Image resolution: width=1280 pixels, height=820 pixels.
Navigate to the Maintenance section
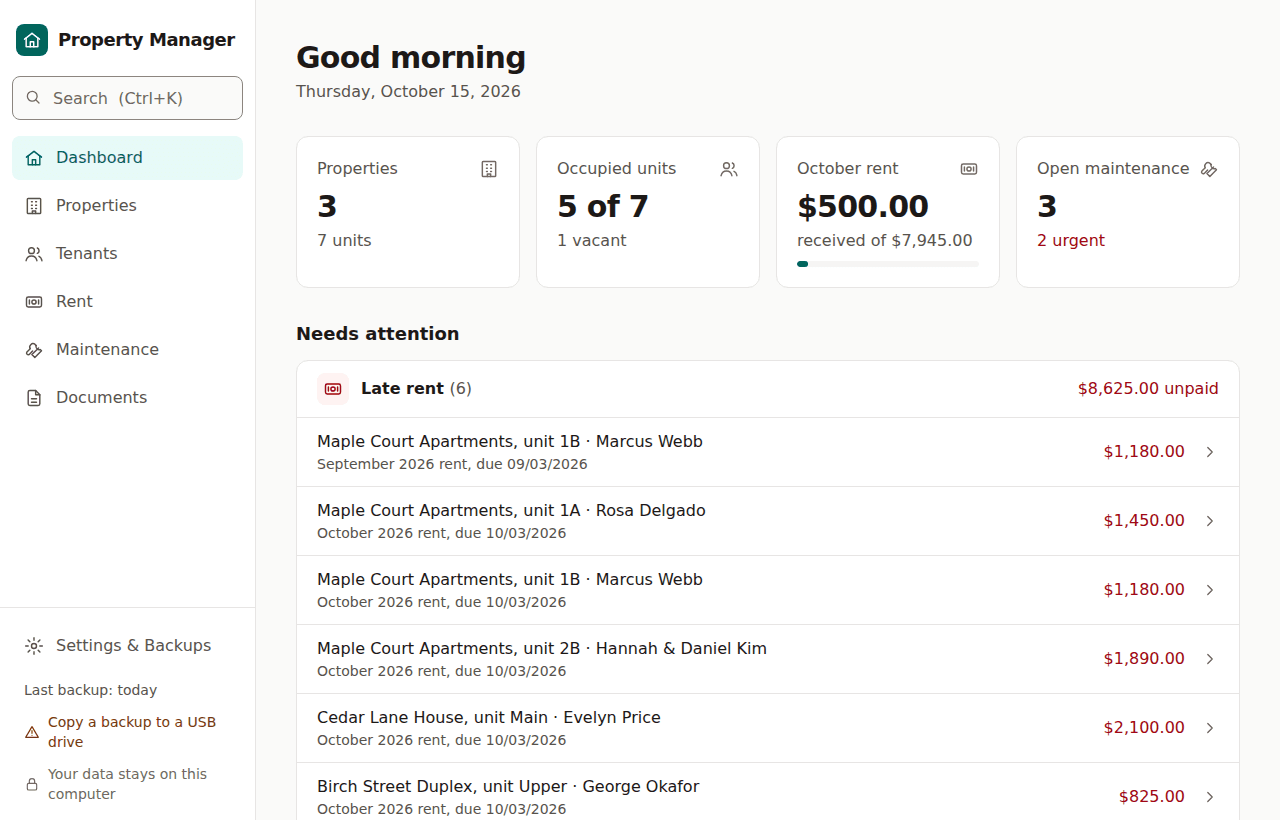[x=128, y=350]
